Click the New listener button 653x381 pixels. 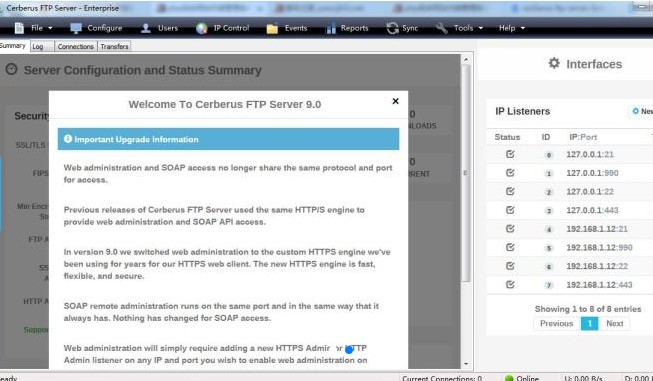tap(641, 111)
